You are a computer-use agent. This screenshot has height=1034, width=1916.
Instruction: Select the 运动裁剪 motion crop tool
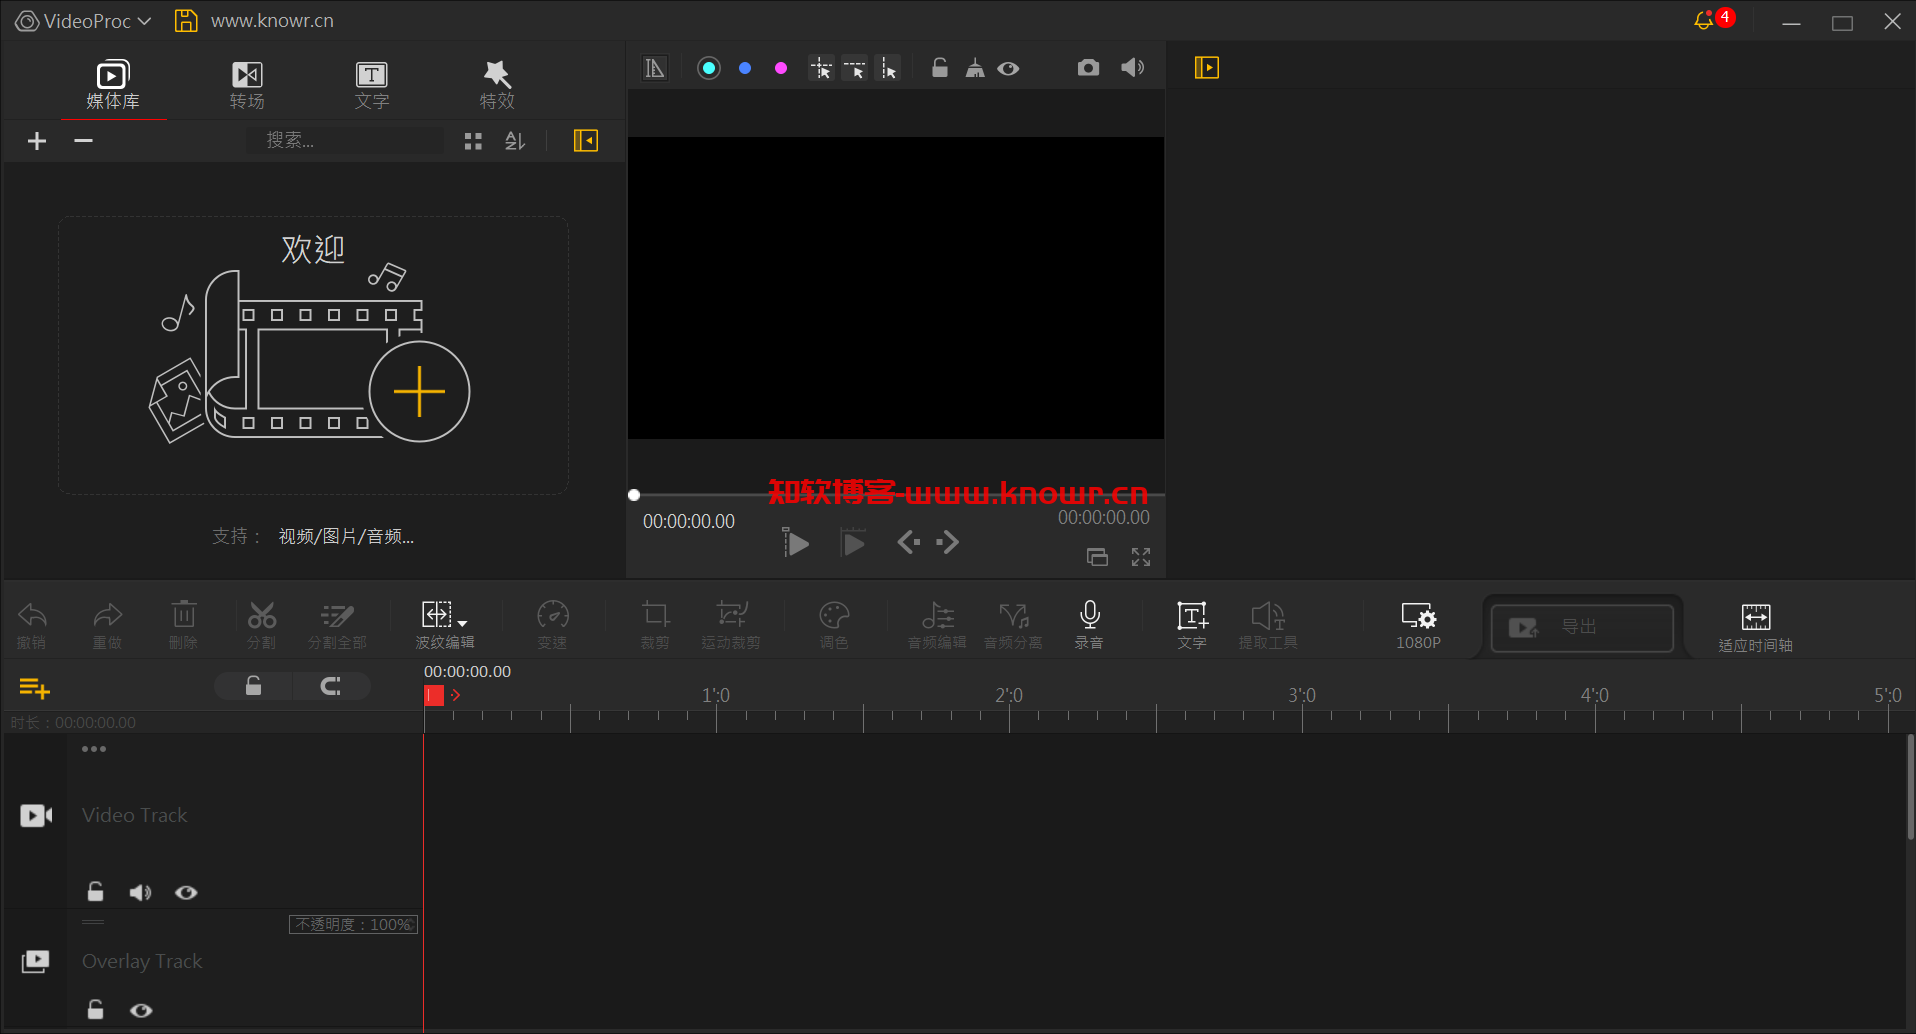pyautogui.click(x=731, y=625)
